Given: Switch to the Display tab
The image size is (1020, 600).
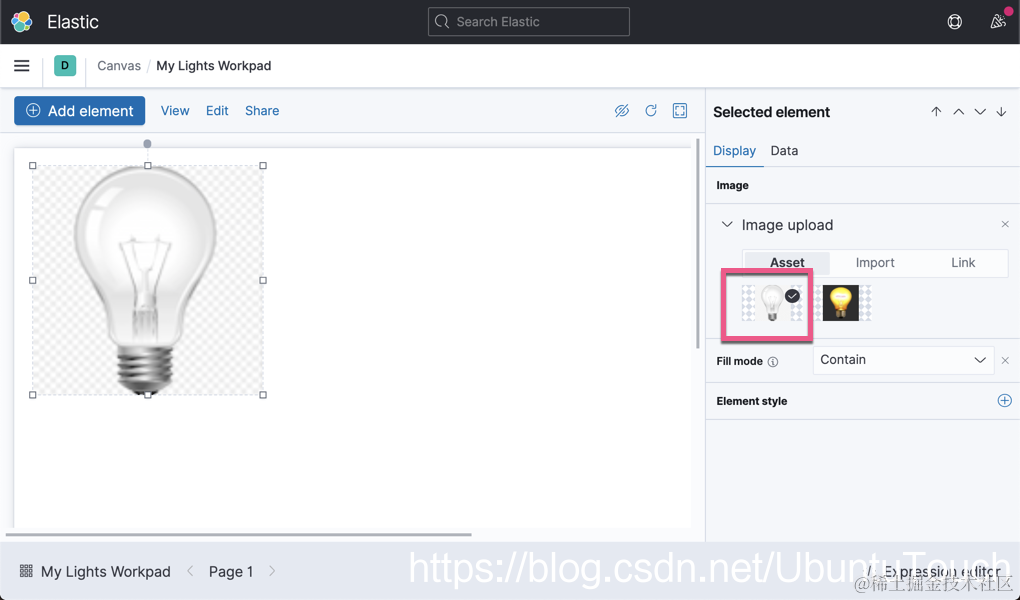Looking at the screenshot, I should point(734,151).
